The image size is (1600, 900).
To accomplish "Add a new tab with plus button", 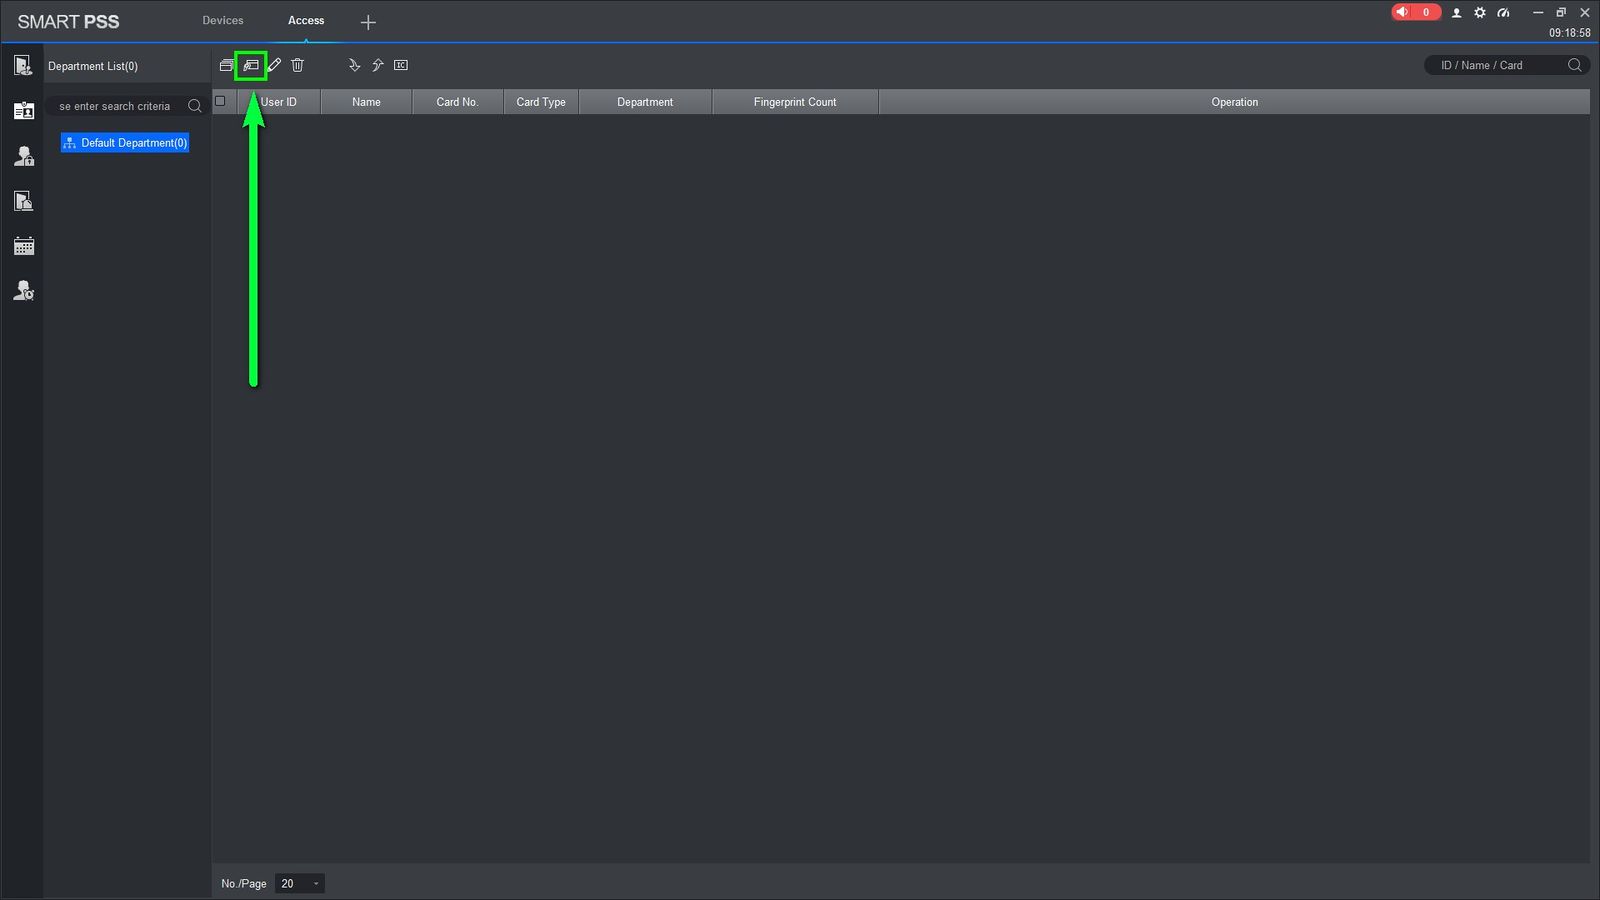I will tap(368, 22).
